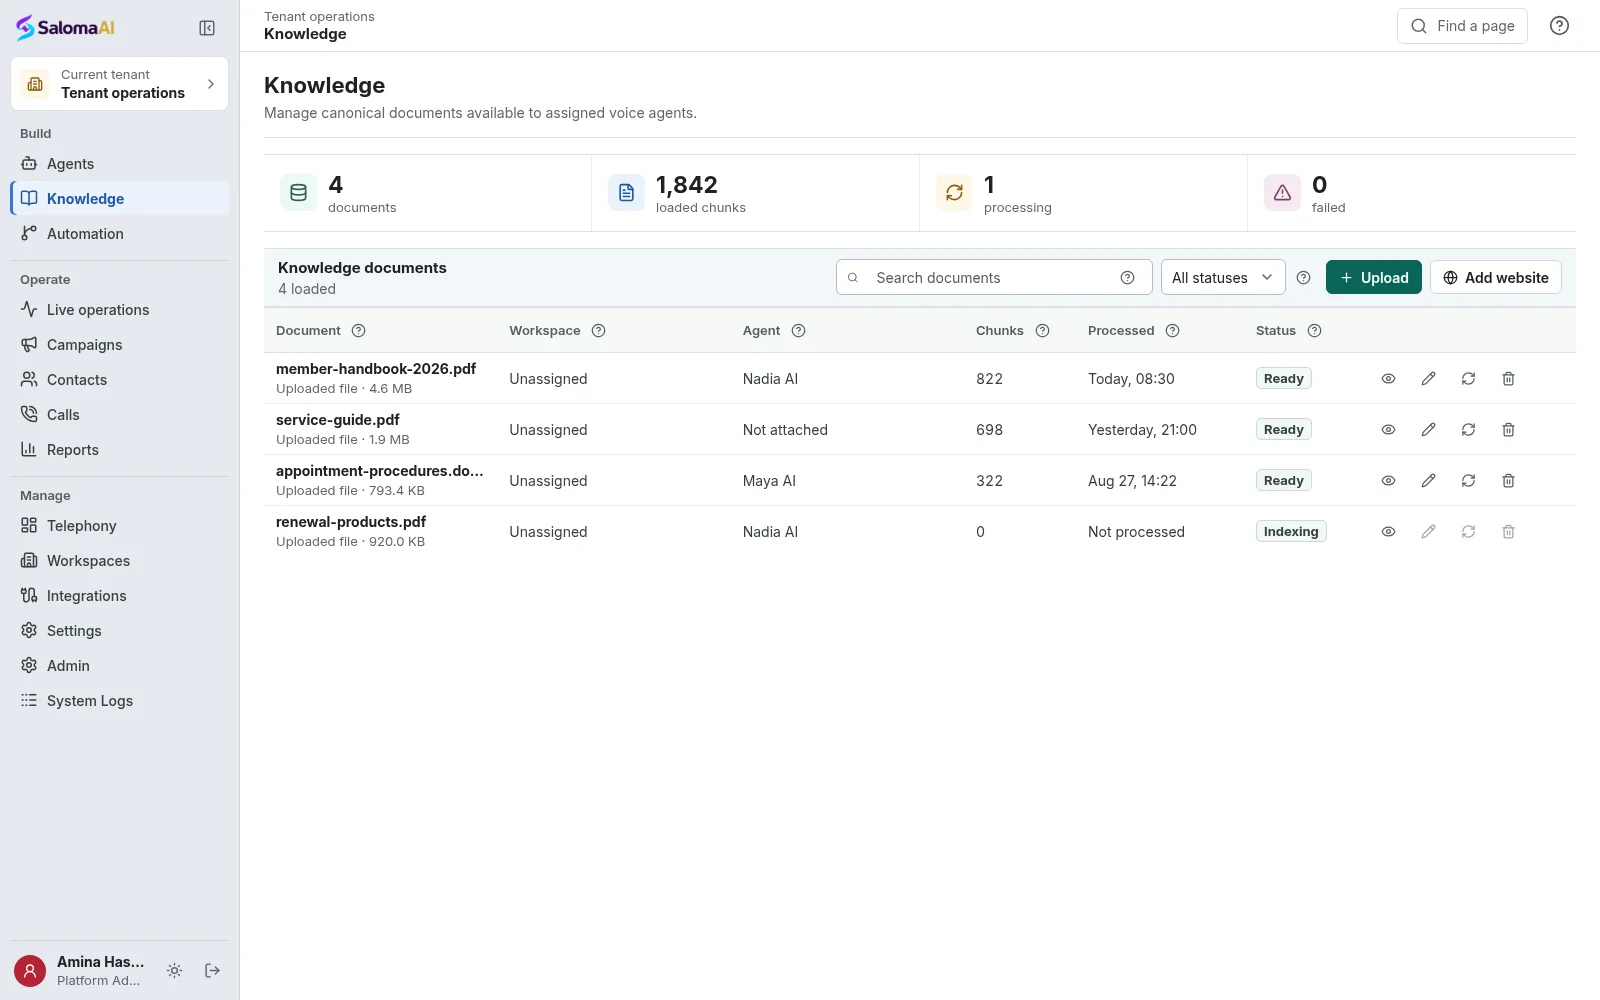The width and height of the screenshot is (1600, 1000).
Task: Open the Find a page search
Action: tap(1462, 26)
